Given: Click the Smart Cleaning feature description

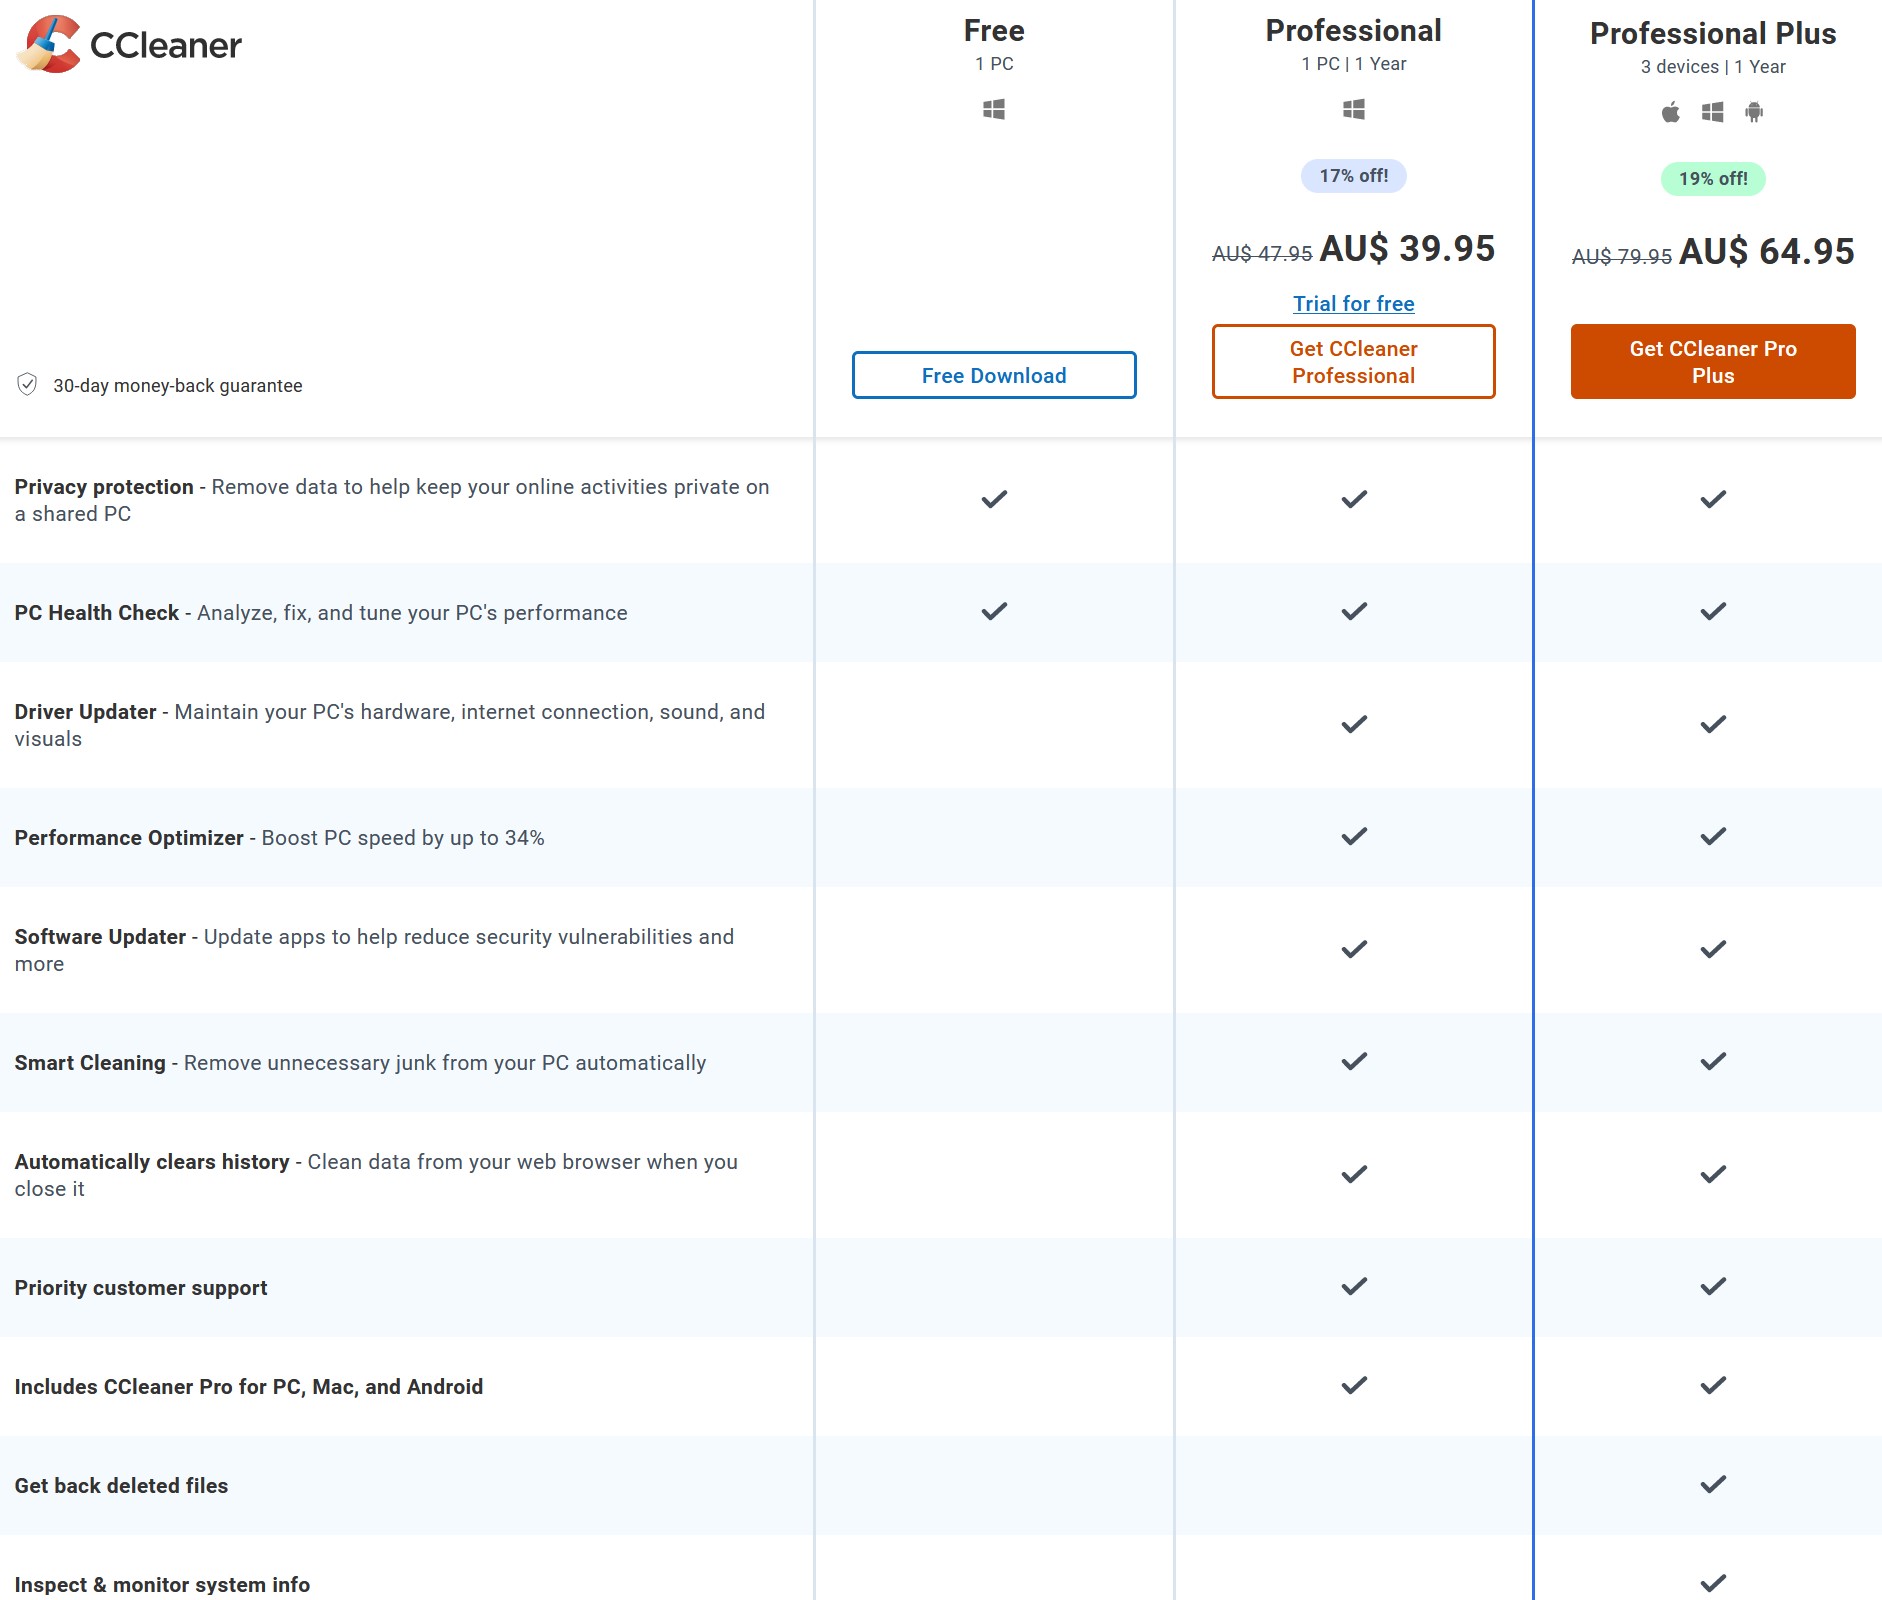Looking at the screenshot, I should (x=444, y=1063).
